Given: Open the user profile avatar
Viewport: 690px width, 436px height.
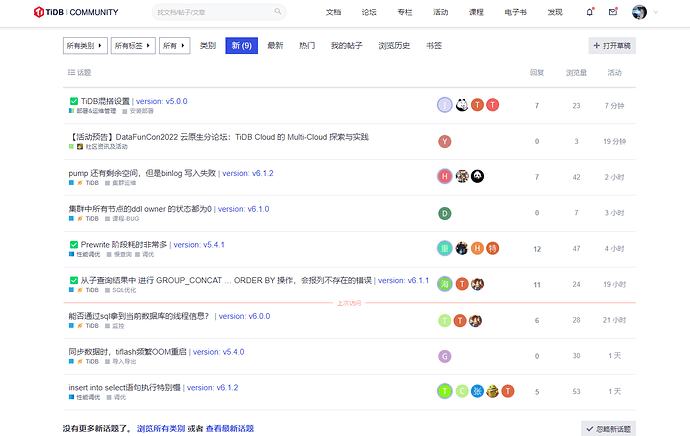Looking at the screenshot, I should pyautogui.click(x=639, y=12).
